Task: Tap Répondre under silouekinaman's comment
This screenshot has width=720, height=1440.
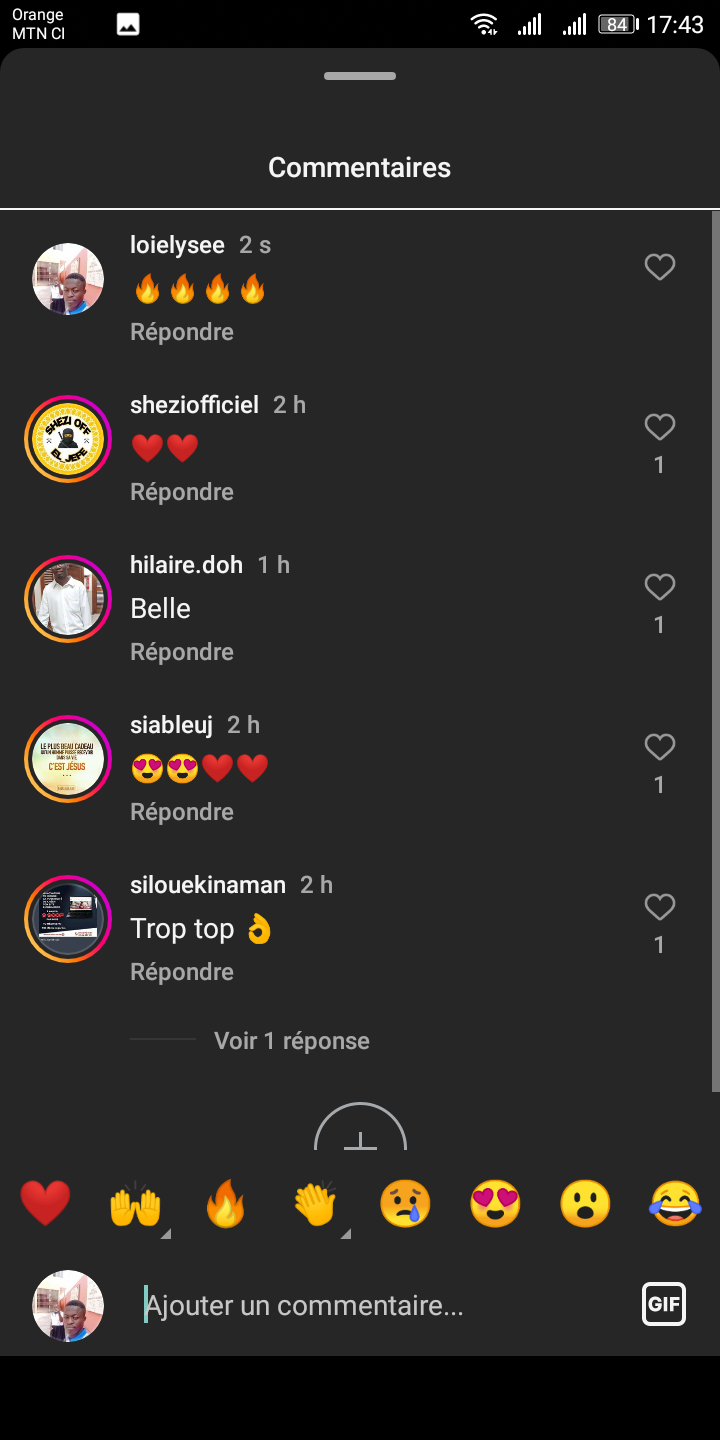Action: (x=182, y=972)
